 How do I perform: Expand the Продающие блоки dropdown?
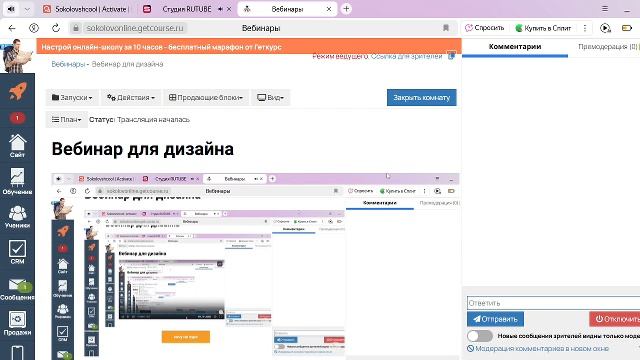coord(206,98)
